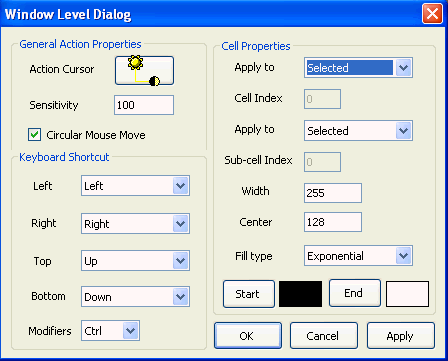Viewport: 448px width, 361px height.
Task: Click the Action Cursor sun icon button
Action: pyautogui.click(x=144, y=70)
